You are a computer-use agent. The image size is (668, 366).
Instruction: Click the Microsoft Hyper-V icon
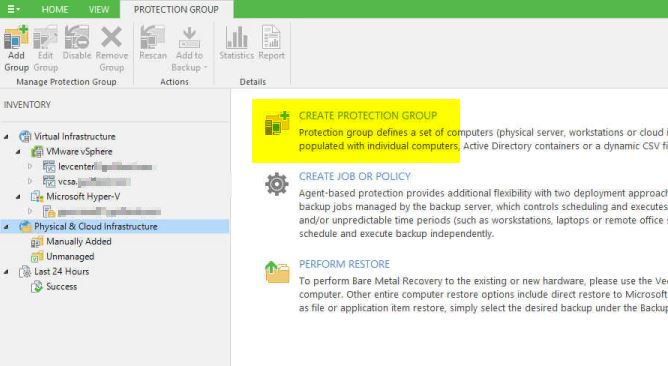tap(37, 196)
